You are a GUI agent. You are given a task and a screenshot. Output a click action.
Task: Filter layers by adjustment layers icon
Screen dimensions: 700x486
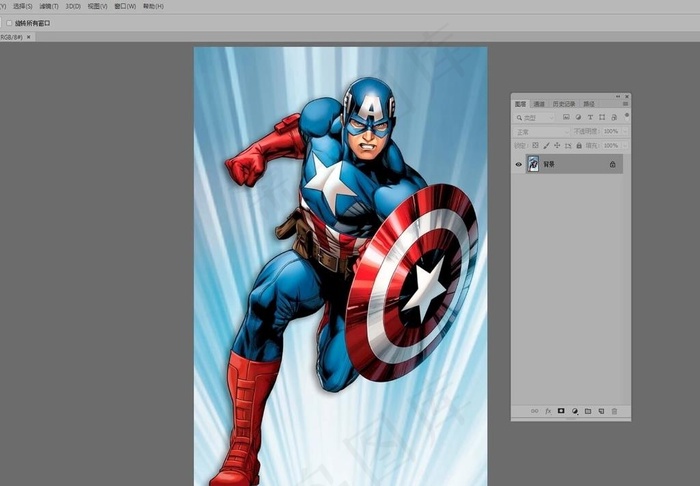coord(578,117)
